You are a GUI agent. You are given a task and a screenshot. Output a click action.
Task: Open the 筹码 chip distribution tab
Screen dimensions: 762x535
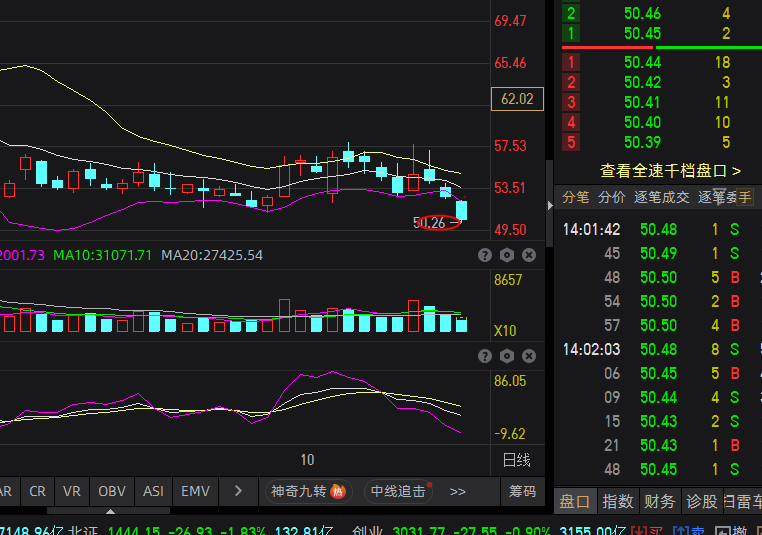[x=522, y=491]
